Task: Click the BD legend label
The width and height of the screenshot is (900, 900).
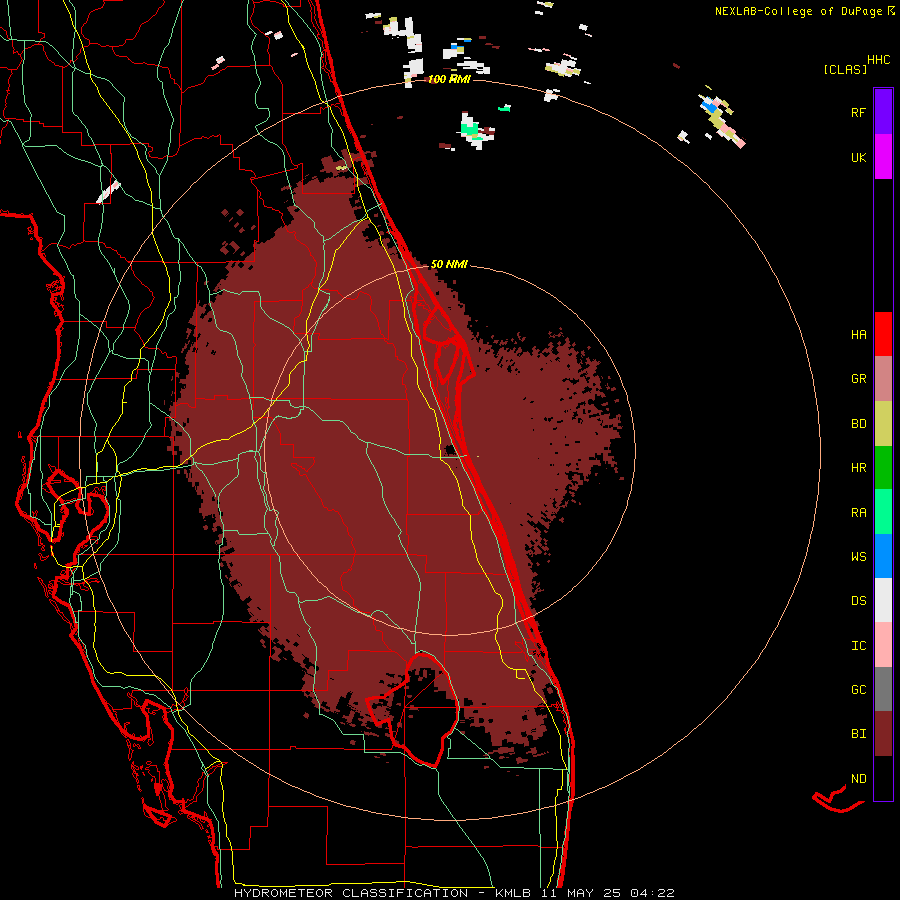Action: point(858,424)
